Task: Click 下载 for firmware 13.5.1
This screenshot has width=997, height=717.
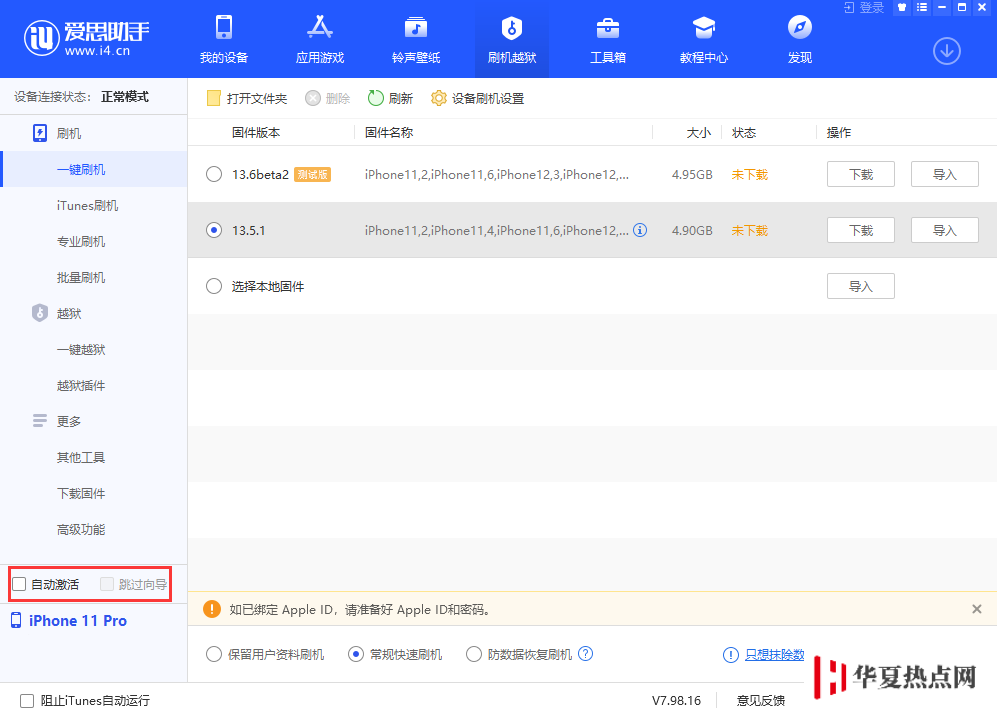Action: point(861,230)
